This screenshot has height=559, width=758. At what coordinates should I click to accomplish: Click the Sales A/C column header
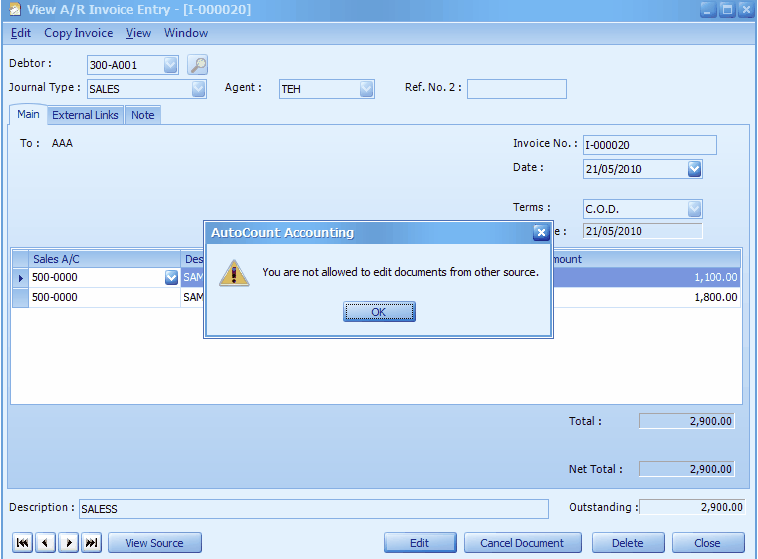[x=105, y=259]
